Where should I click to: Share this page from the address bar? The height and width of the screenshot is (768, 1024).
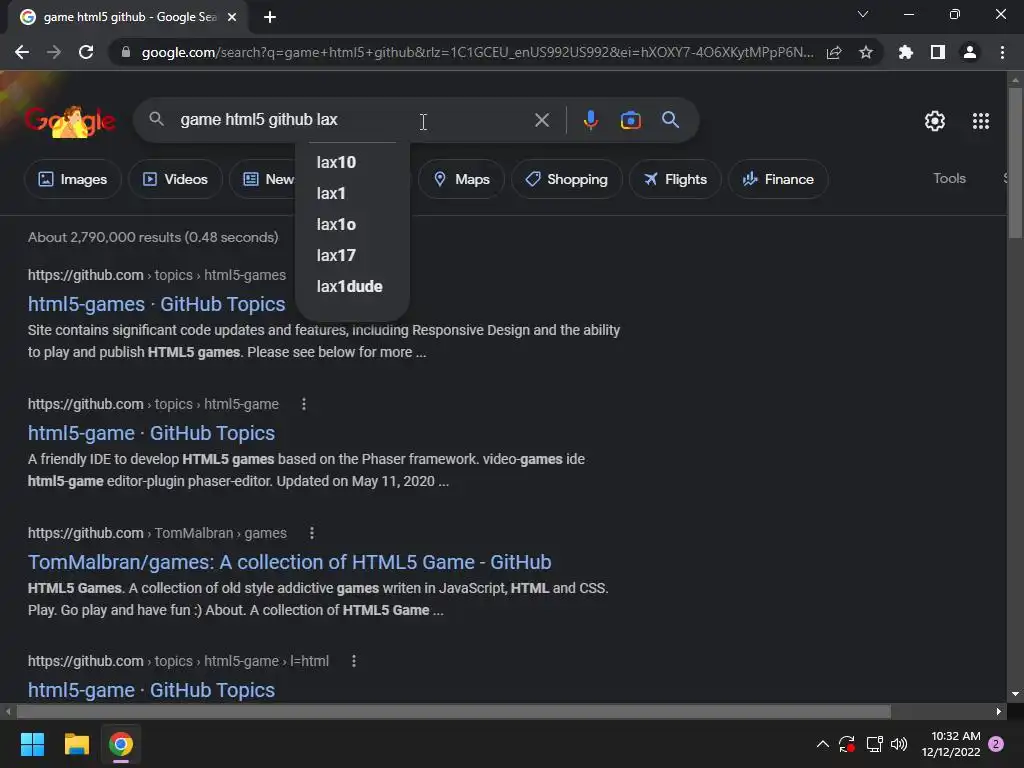pyautogui.click(x=834, y=52)
